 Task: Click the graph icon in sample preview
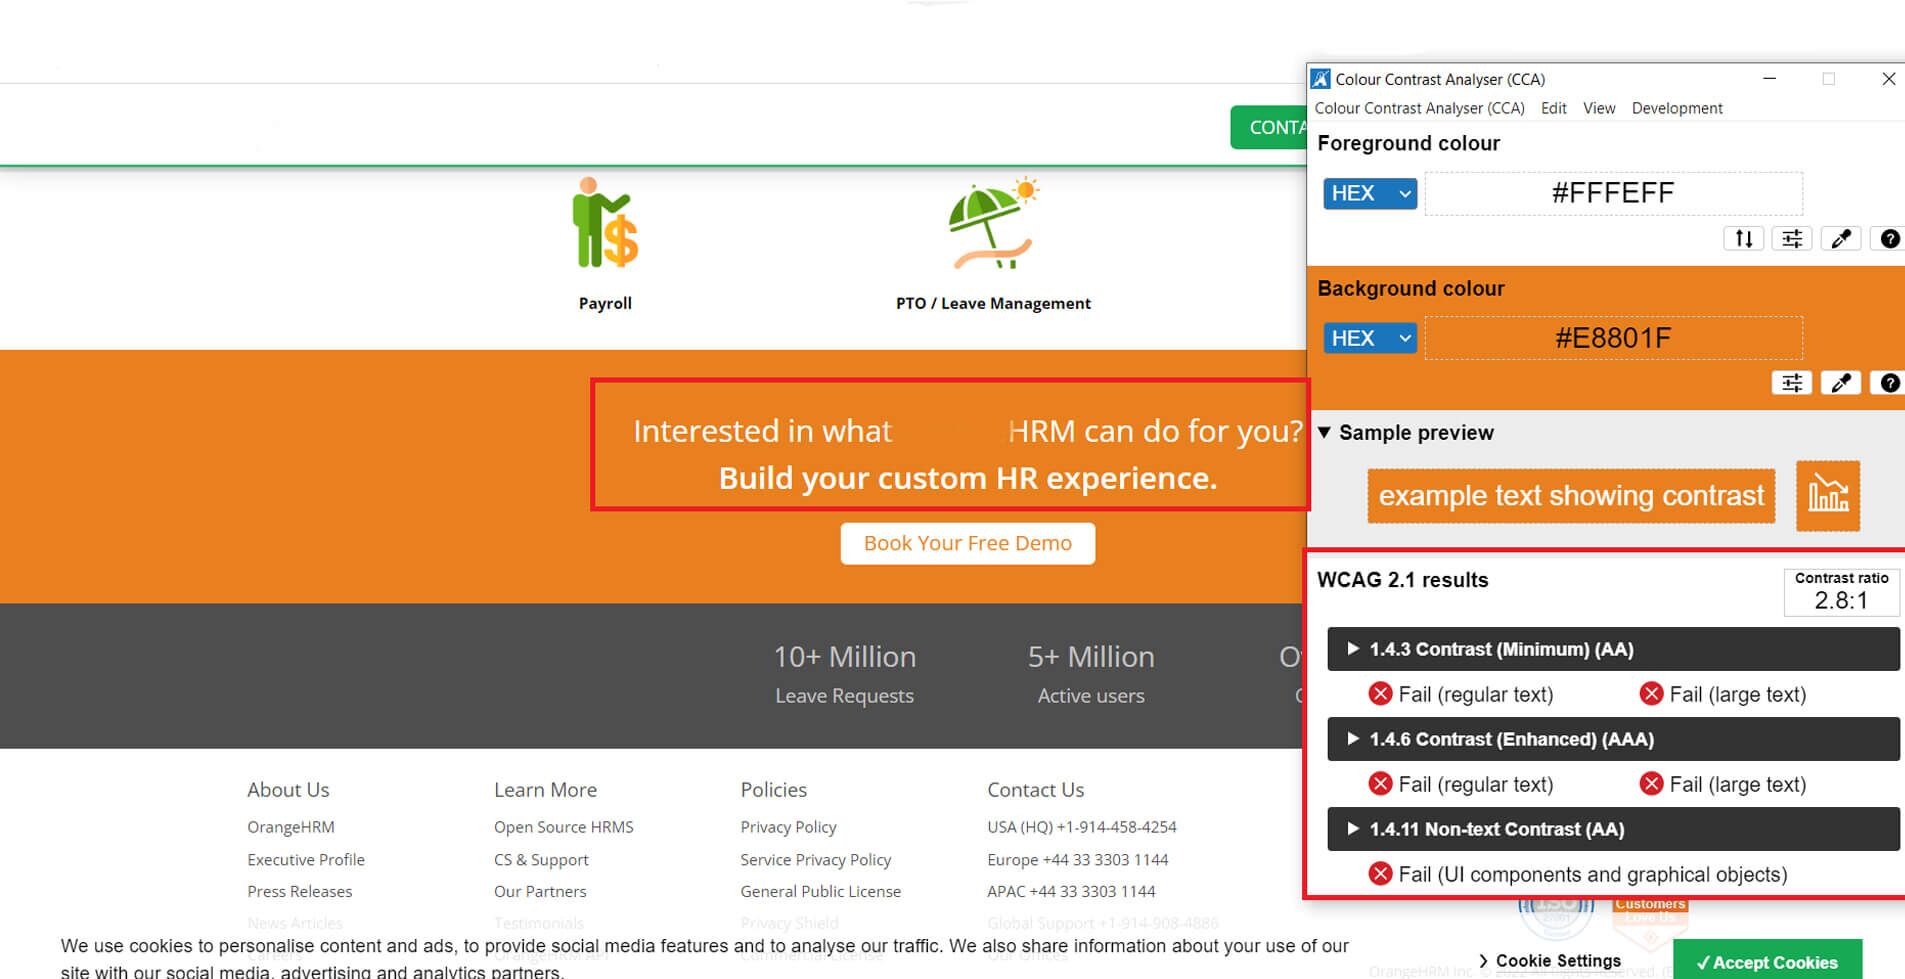tap(1827, 496)
